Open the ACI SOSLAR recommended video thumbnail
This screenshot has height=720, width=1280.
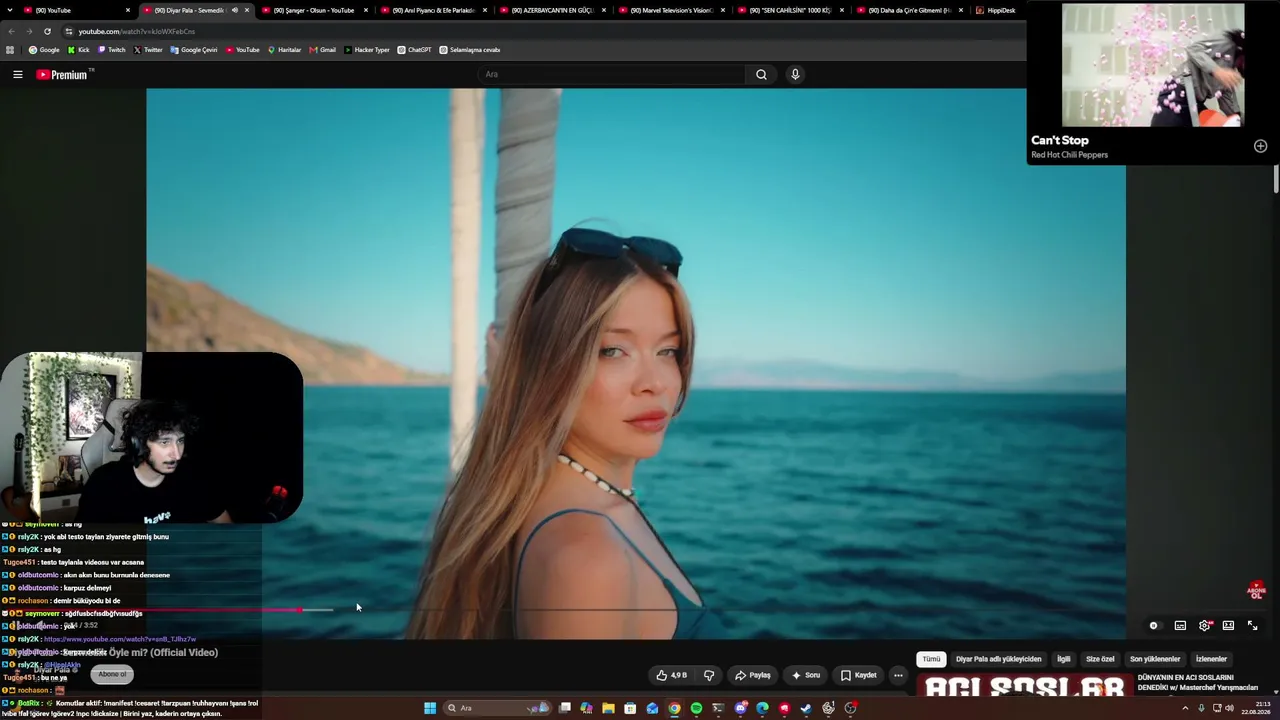(x=1025, y=686)
